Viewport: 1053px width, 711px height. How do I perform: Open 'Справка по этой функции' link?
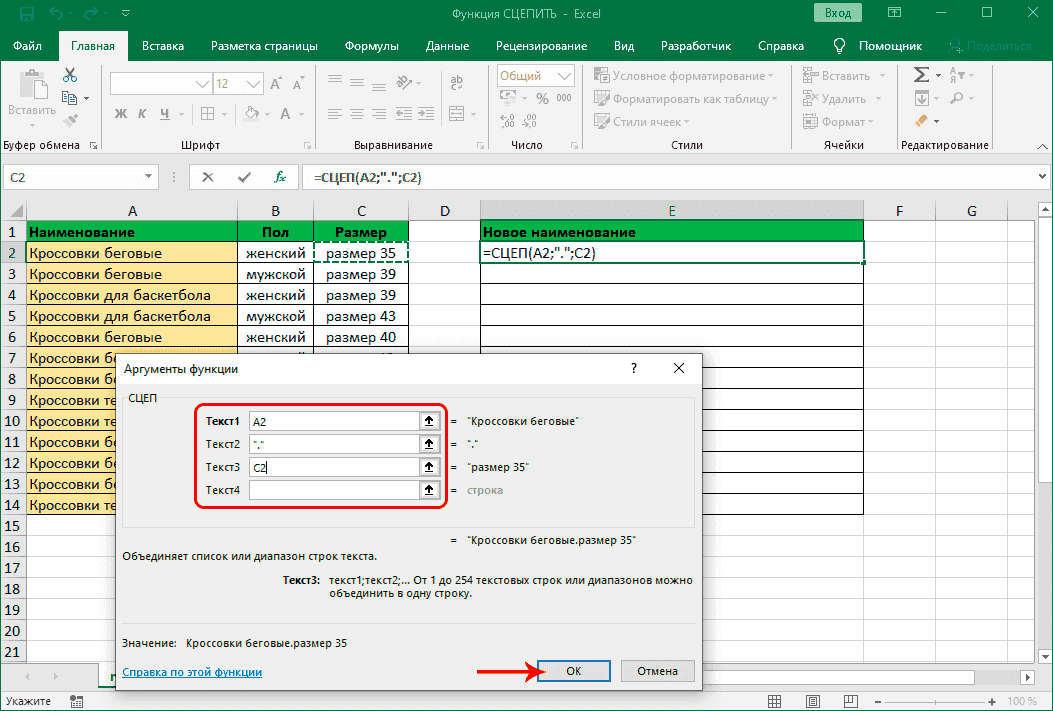tap(192, 672)
